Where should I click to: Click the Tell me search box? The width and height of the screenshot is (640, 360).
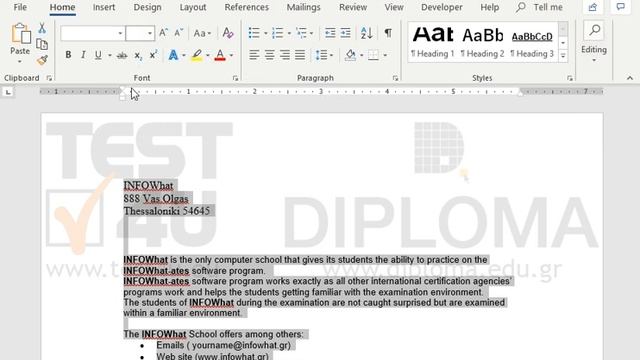pos(539,7)
